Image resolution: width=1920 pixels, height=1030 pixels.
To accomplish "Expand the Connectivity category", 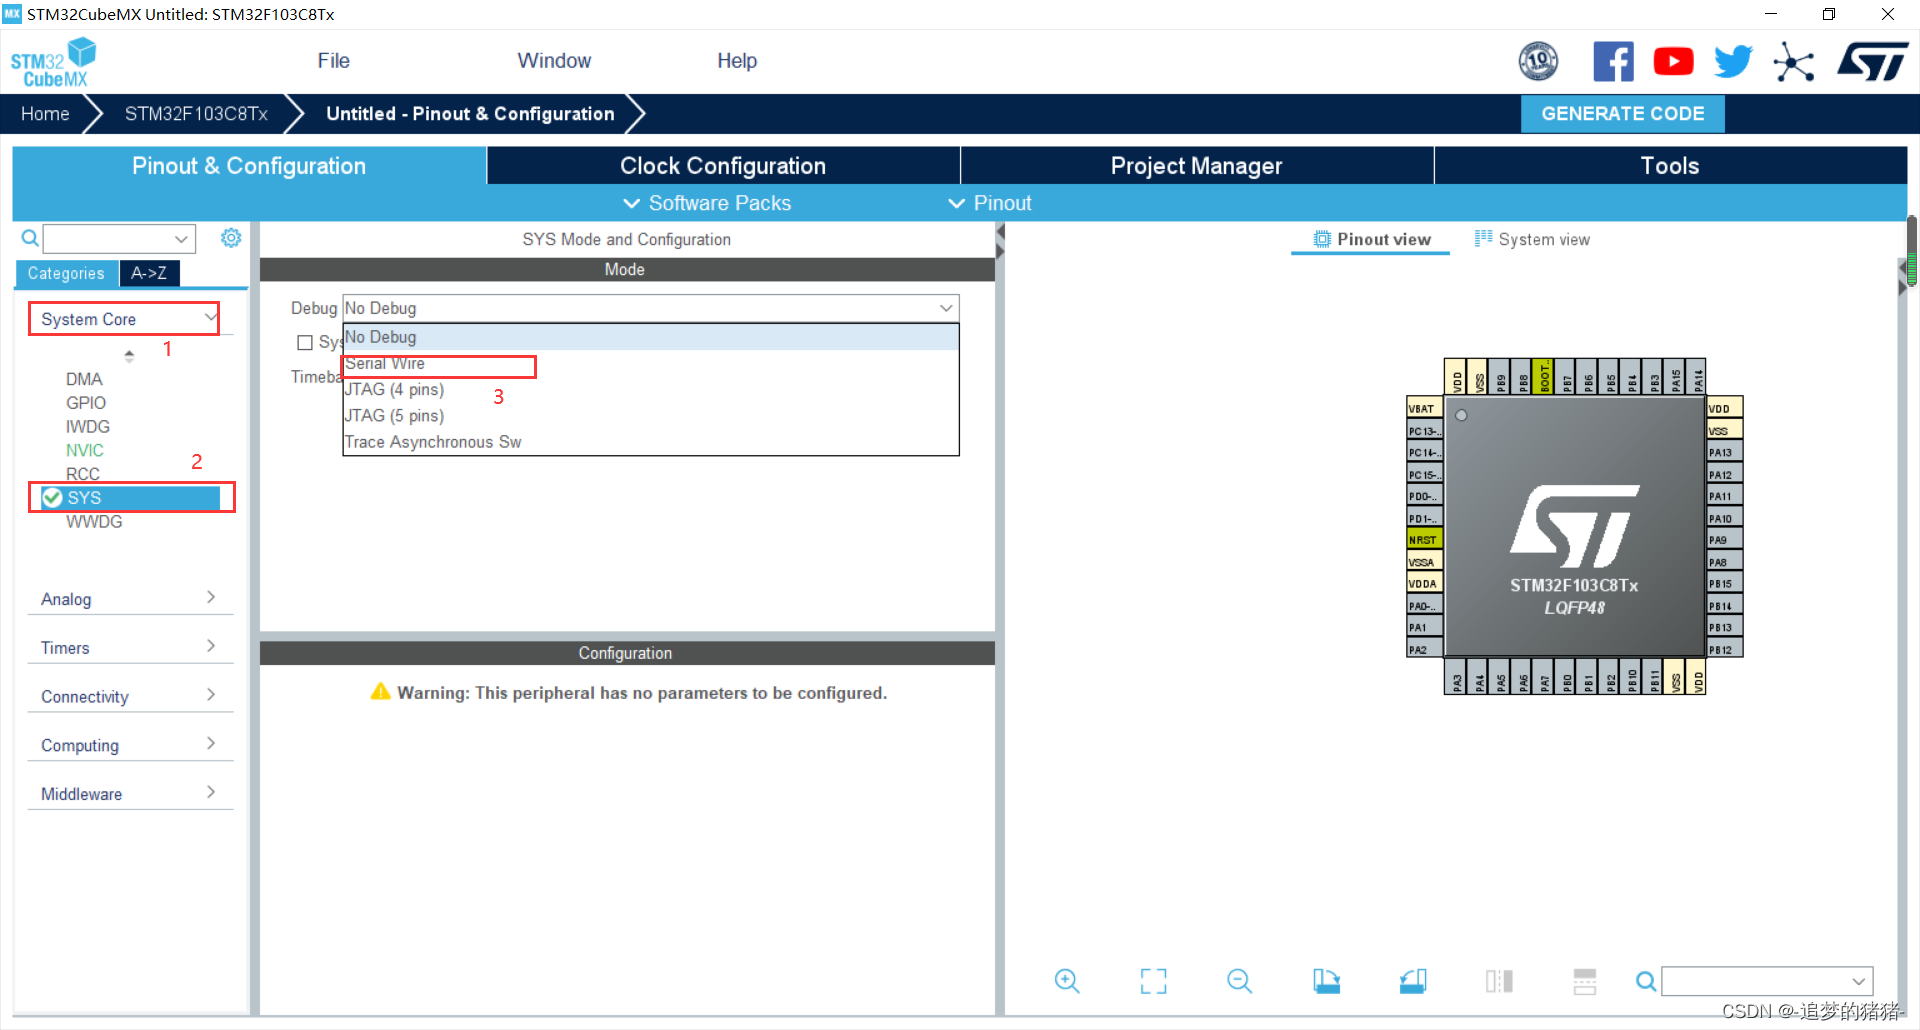I will click(x=130, y=696).
